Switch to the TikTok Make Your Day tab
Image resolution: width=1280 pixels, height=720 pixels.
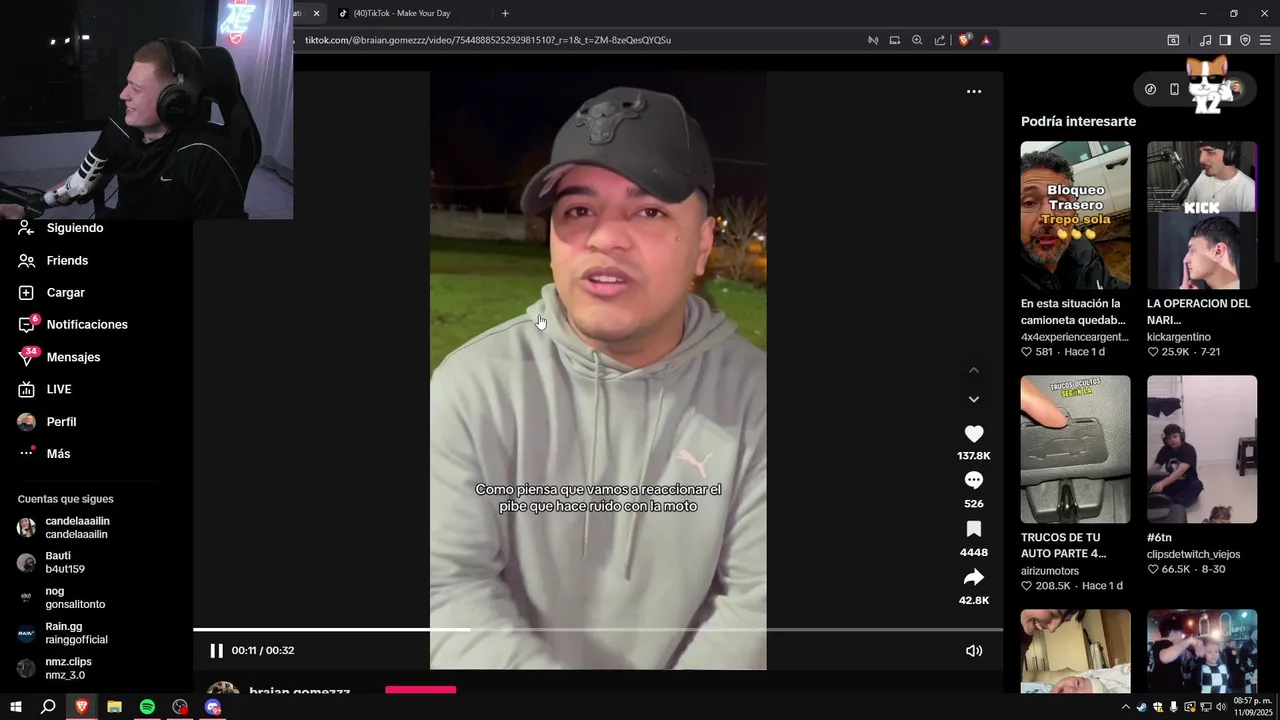pyautogui.click(x=403, y=13)
